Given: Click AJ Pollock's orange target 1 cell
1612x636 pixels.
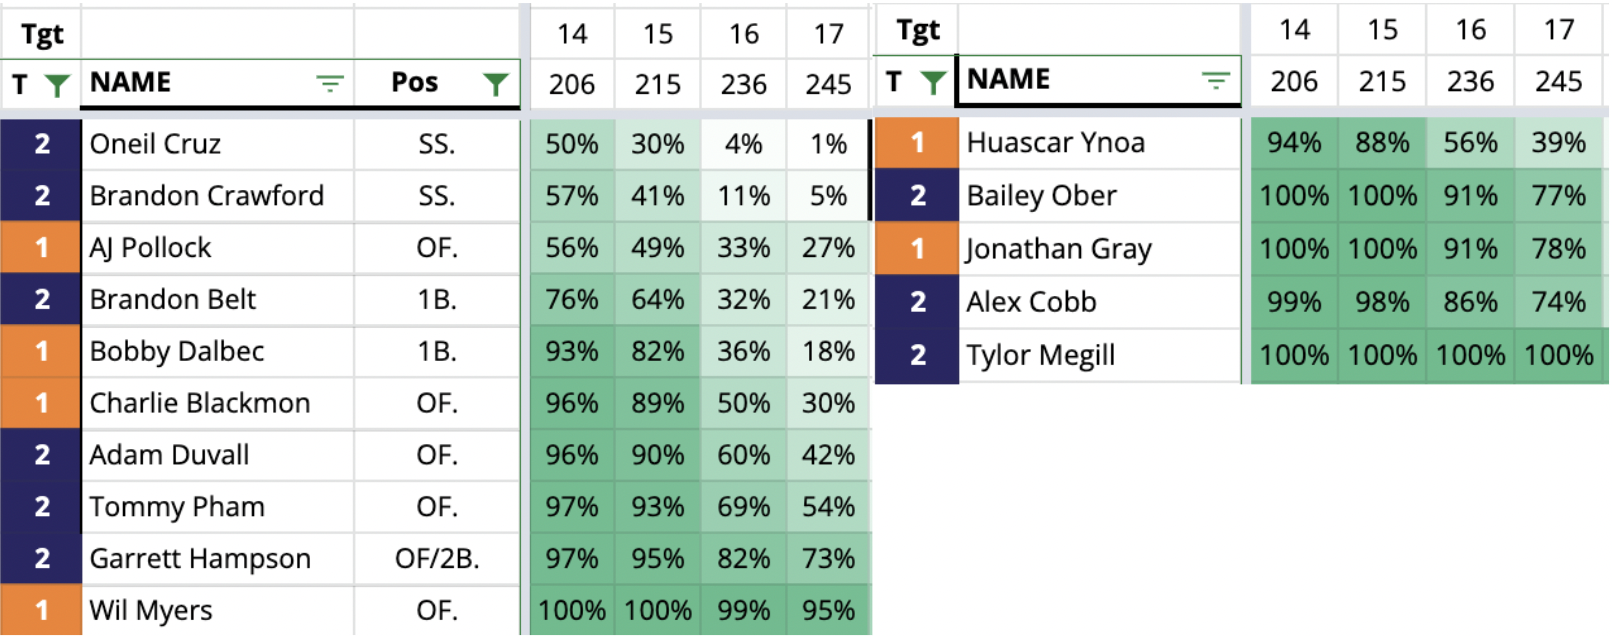Looking at the screenshot, I should 41,248.
